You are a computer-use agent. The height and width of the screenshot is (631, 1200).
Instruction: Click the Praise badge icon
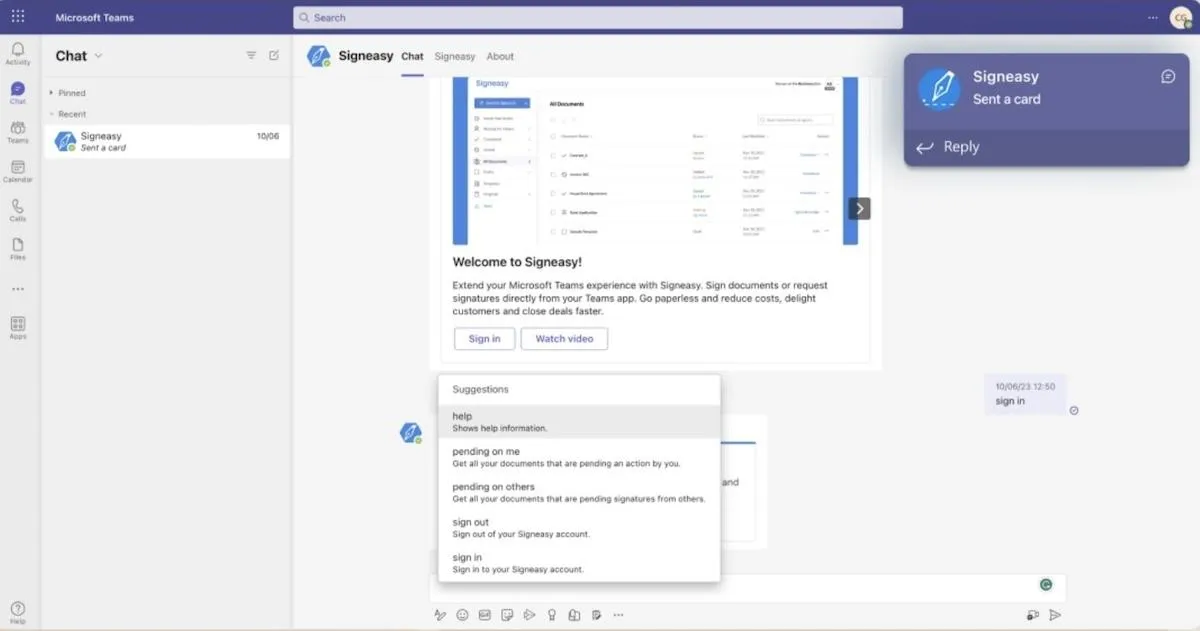click(551, 615)
